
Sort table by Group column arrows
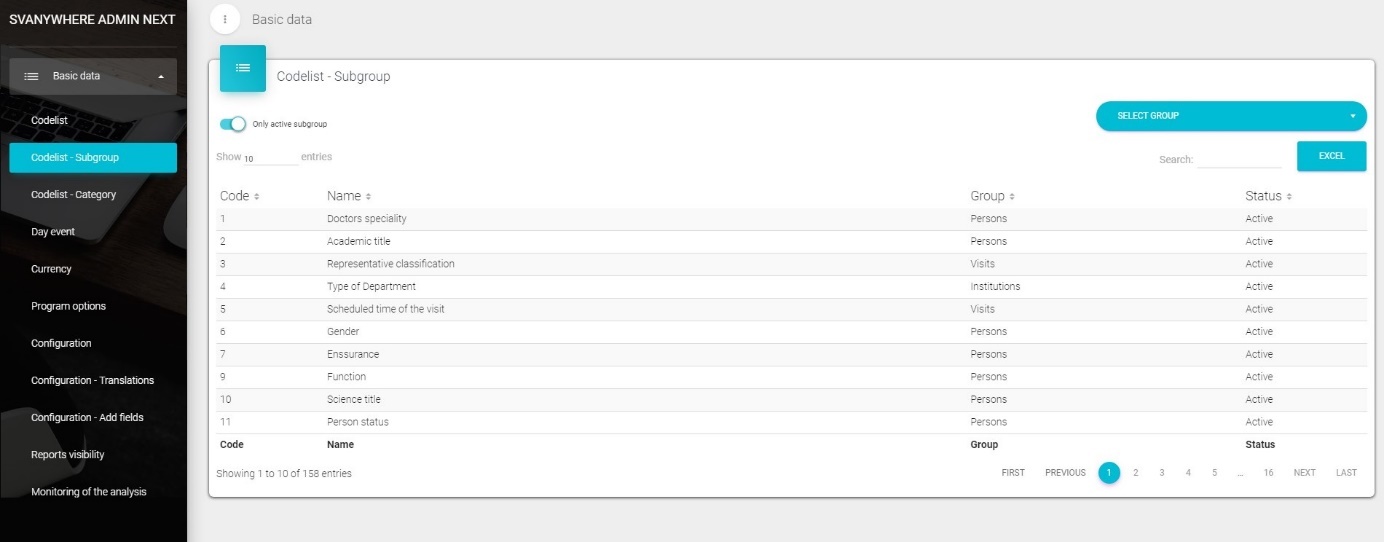tap(1011, 196)
